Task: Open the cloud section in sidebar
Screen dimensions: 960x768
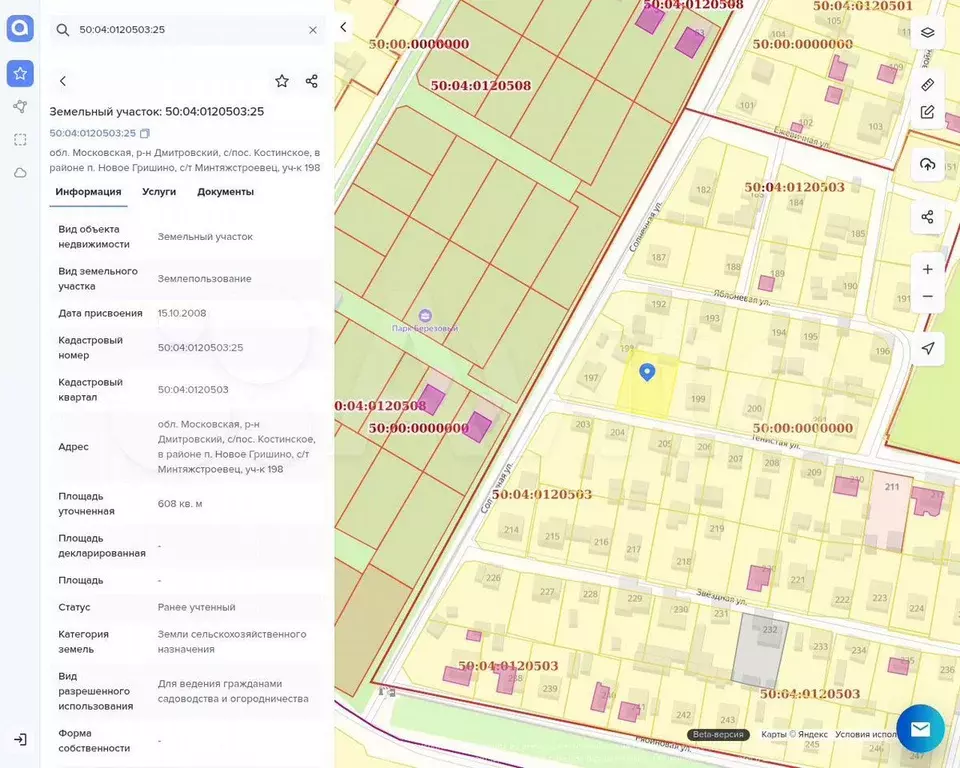Action: (20, 172)
